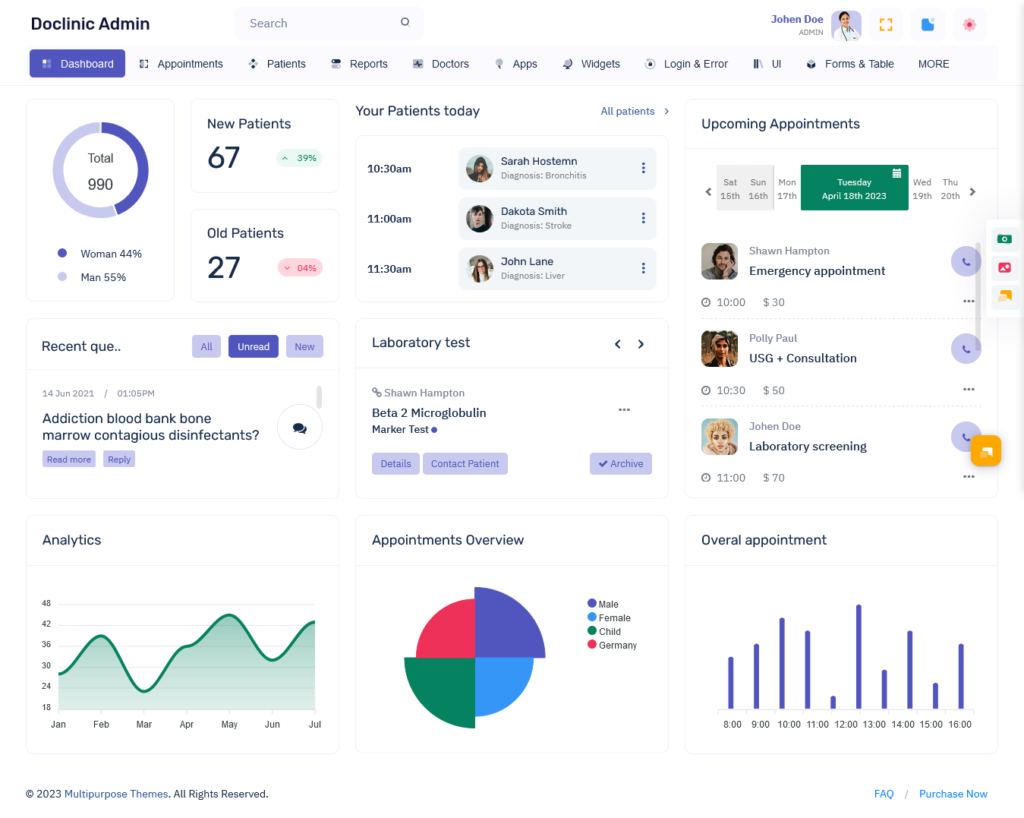This screenshot has height=818, width=1024.
Task: Archive the Beta 2 Microglobulin test
Action: pos(620,464)
